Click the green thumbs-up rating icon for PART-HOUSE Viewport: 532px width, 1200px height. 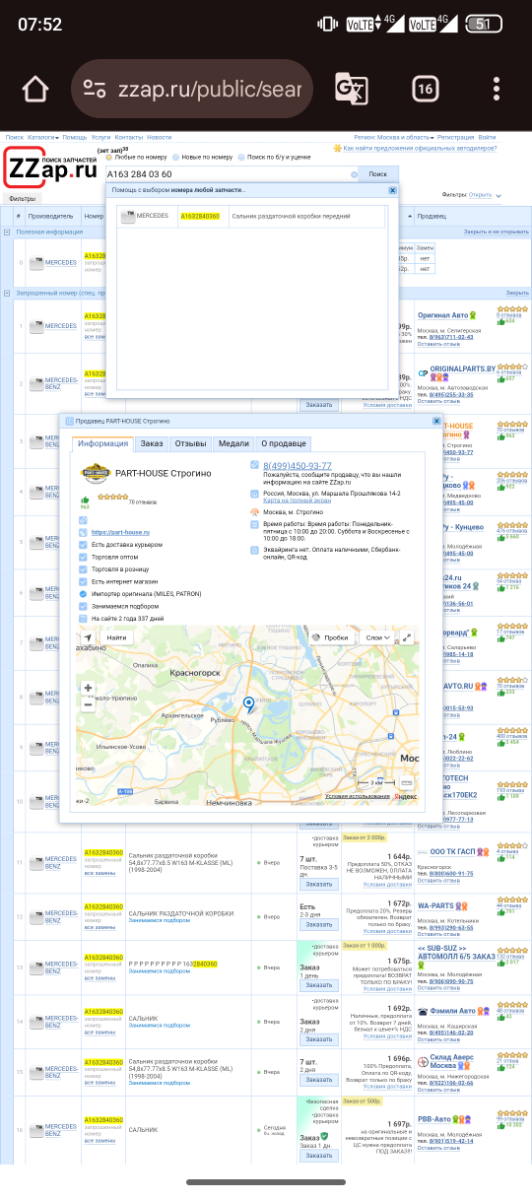coord(85,499)
